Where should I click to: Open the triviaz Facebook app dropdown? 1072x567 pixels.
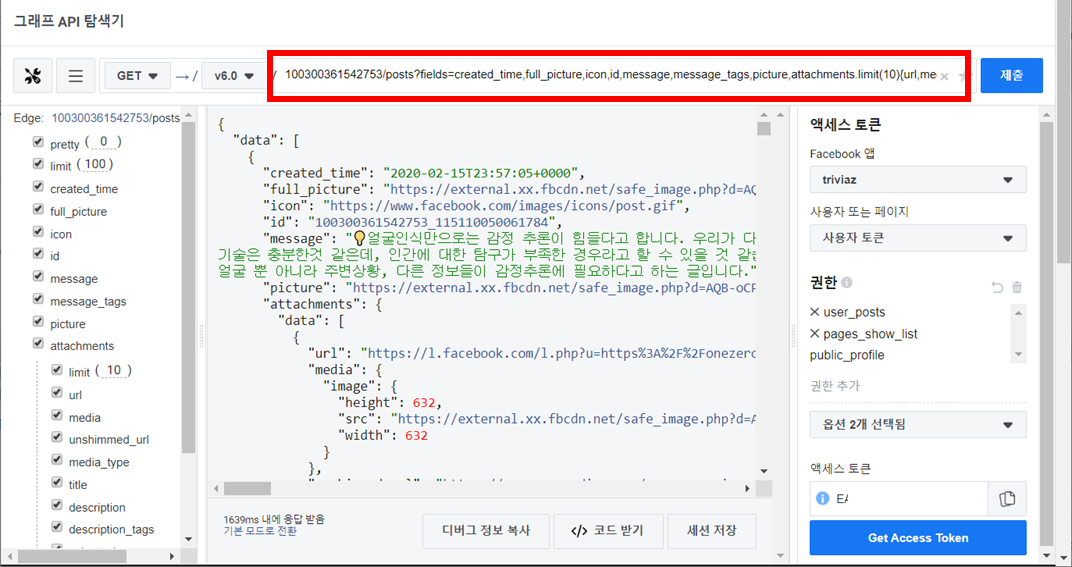[917, 179]
